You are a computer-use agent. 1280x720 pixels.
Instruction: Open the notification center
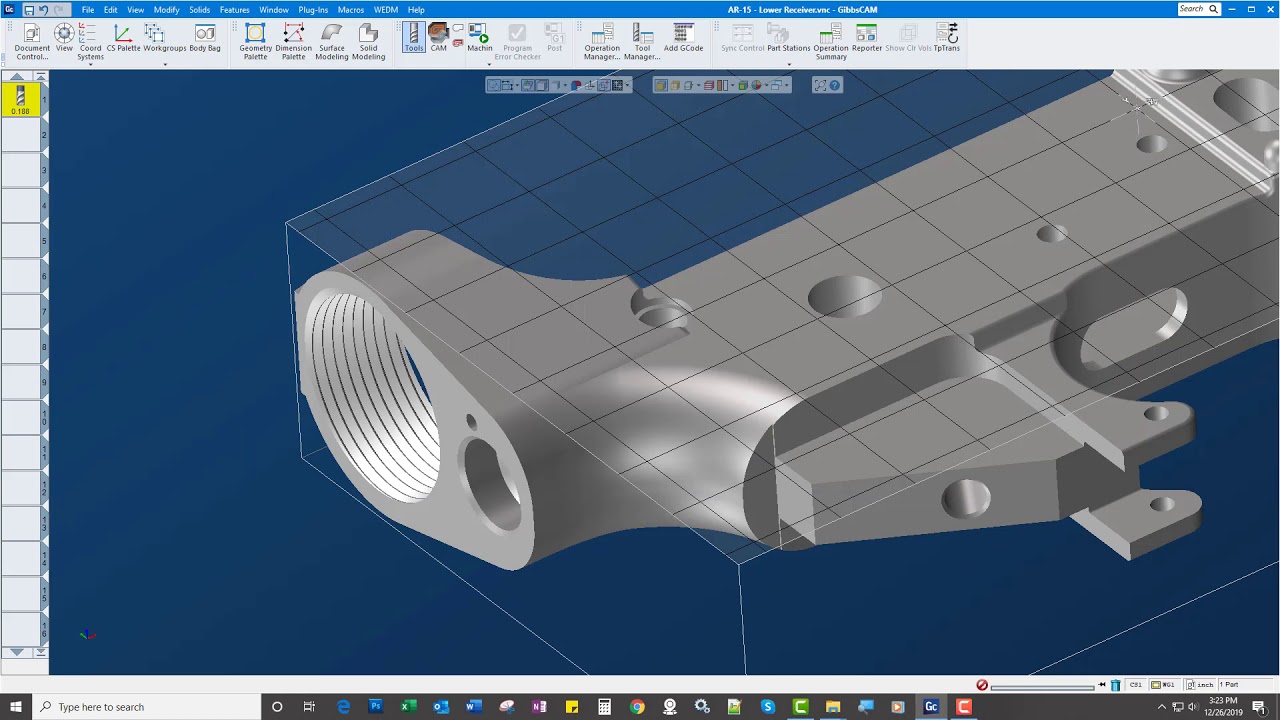(x=1259, y=707)
